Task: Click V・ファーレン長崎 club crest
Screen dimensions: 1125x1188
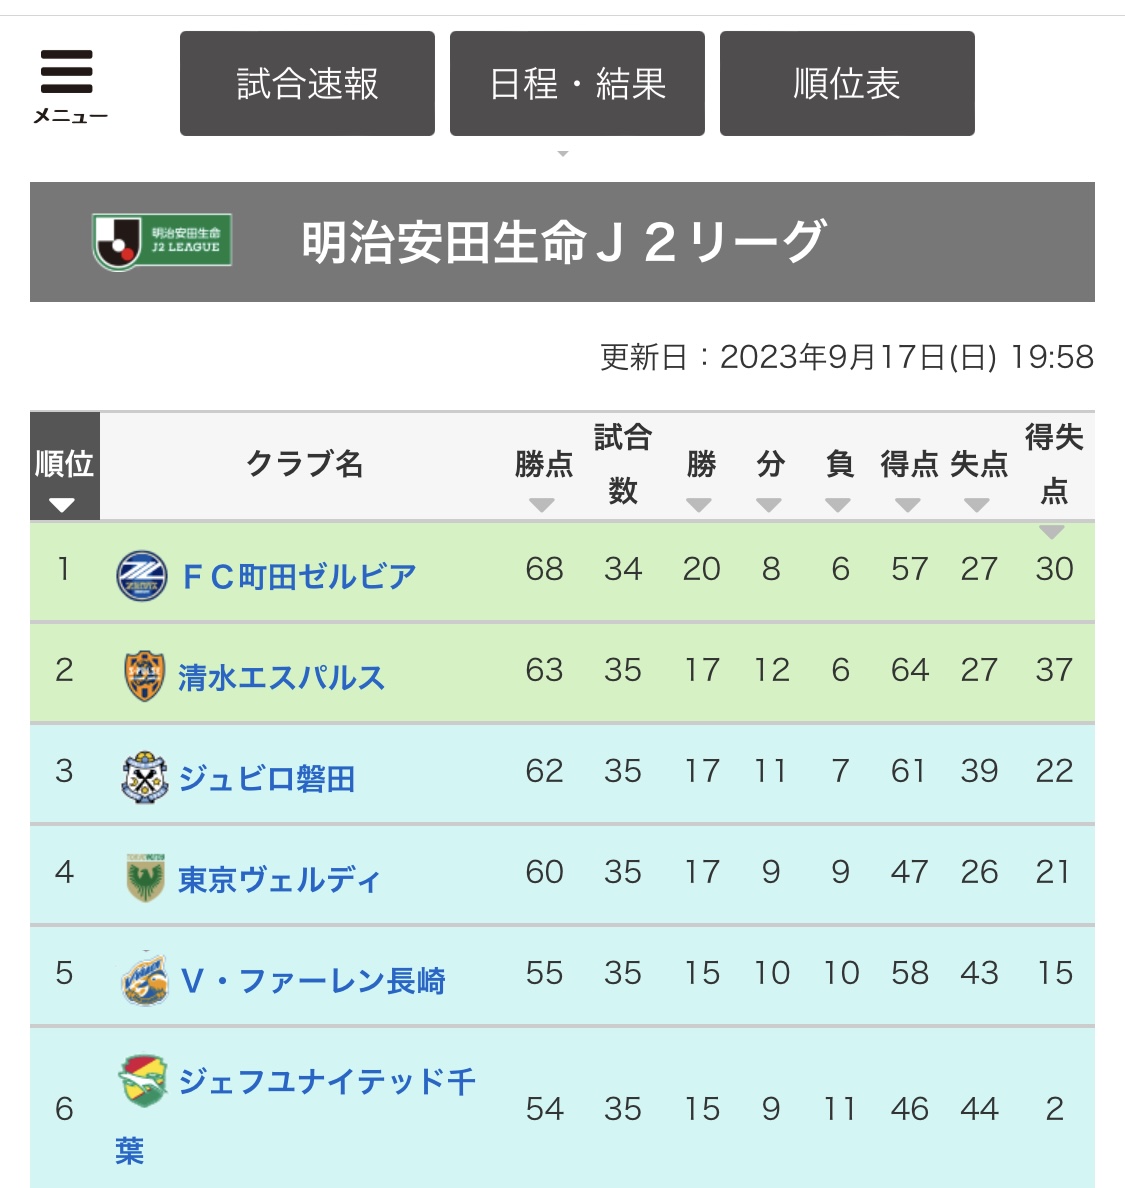Action: pyautogui.click(x=144, y=978)
